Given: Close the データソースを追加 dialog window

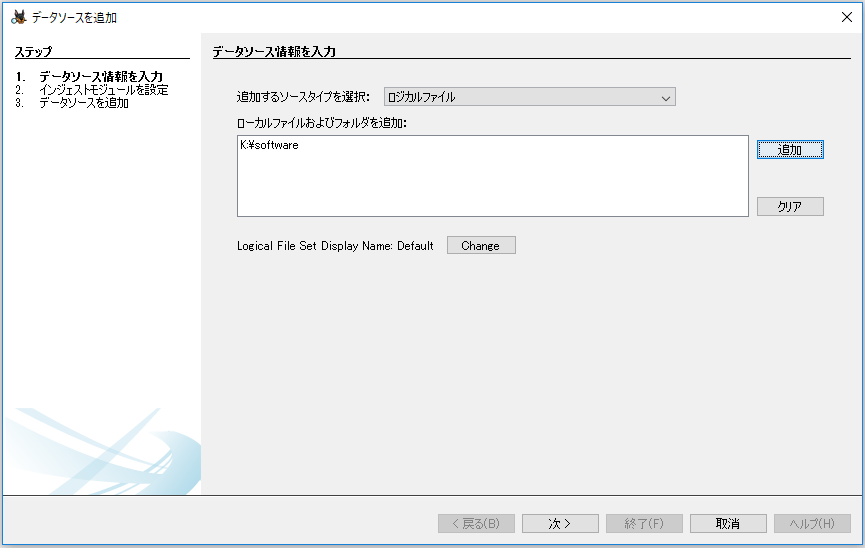Looking at the screenshot, I should (x=847, y=17).
